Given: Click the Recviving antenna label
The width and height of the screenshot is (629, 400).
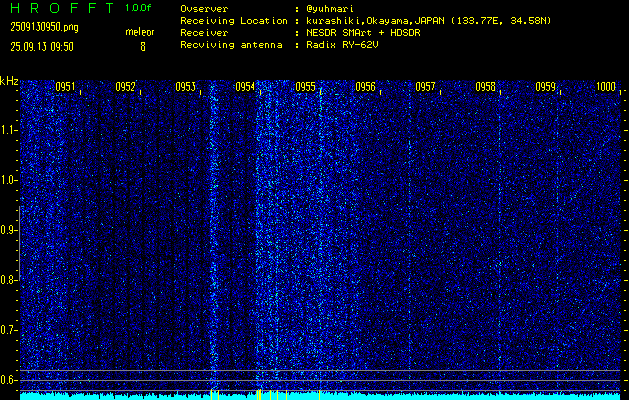Looking at the screenshot, I should 231,45.
